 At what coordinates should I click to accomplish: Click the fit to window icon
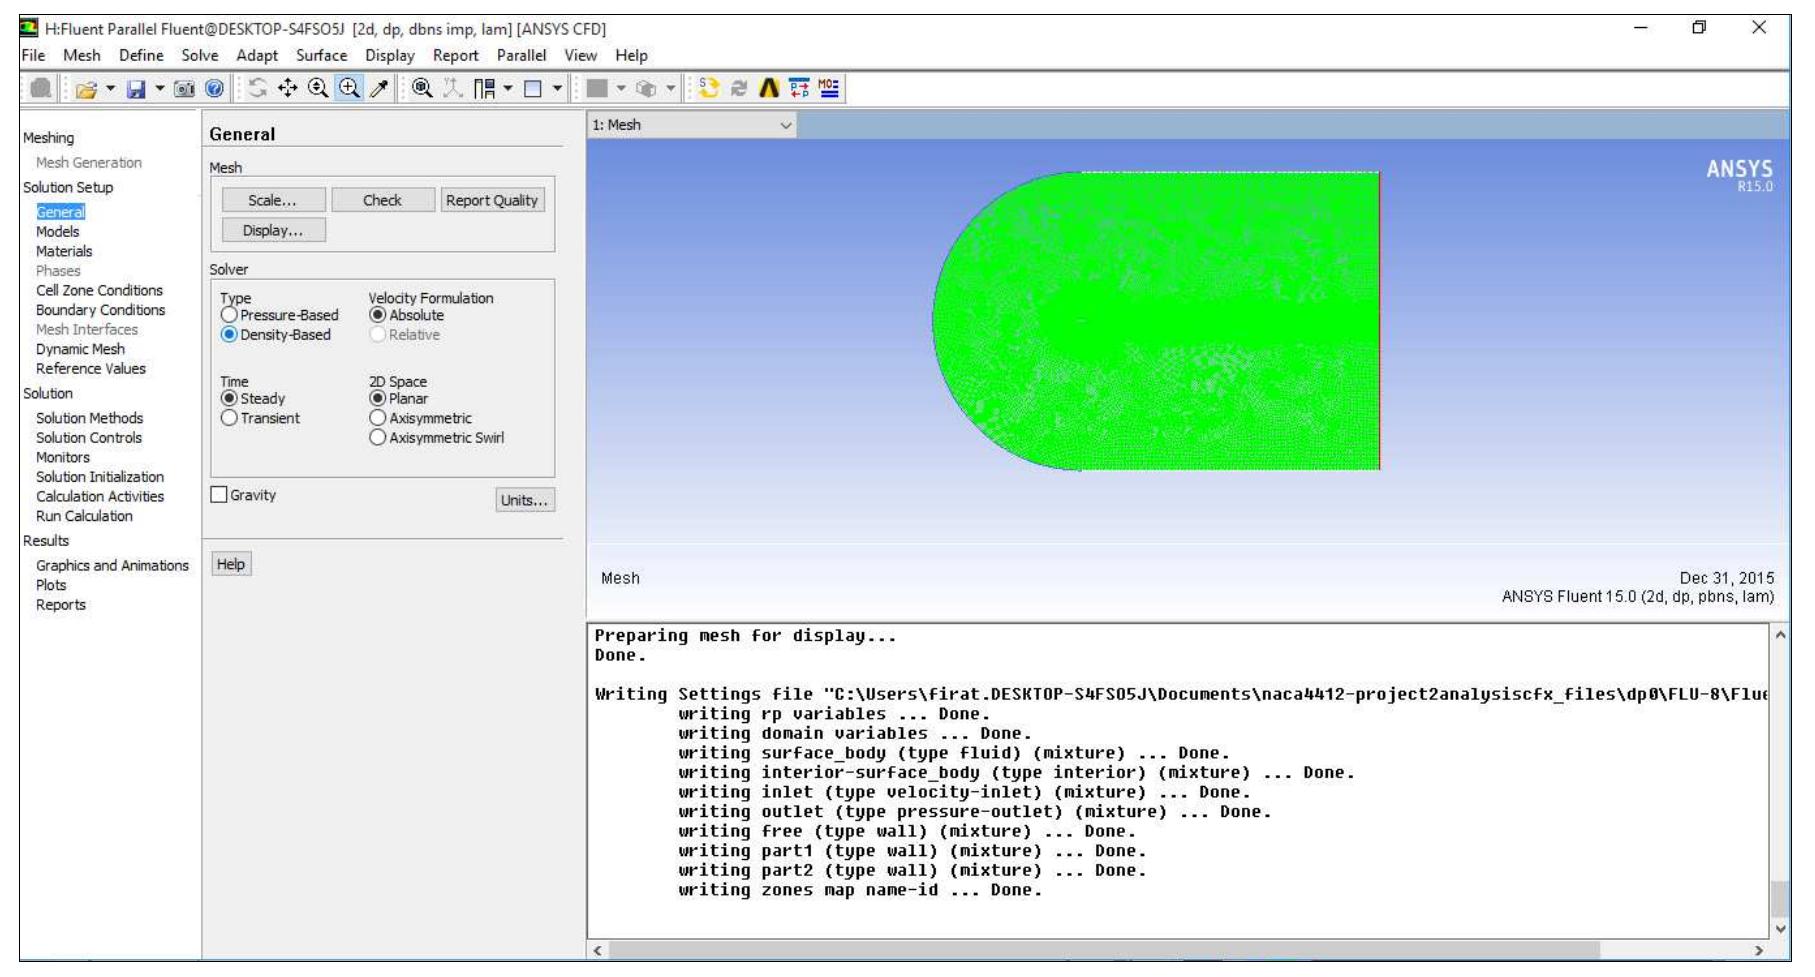click(x=422, y=89)
